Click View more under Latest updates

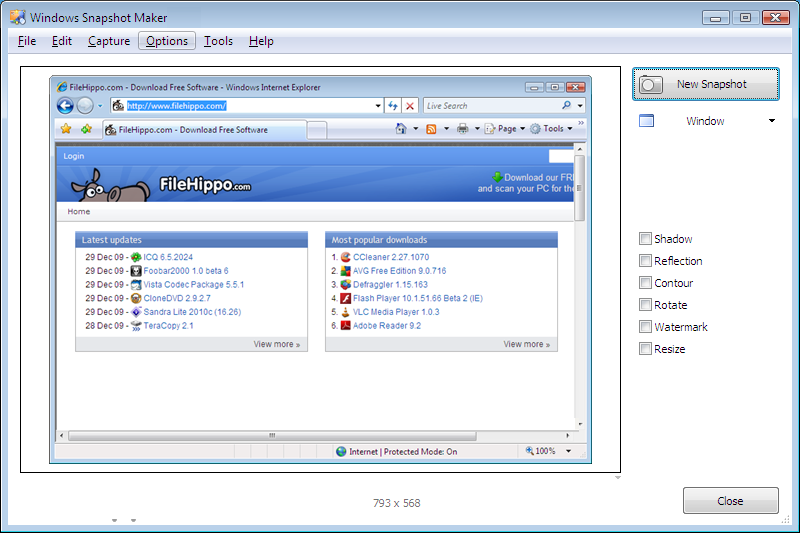pyautogui.click(x=277, y=344)
